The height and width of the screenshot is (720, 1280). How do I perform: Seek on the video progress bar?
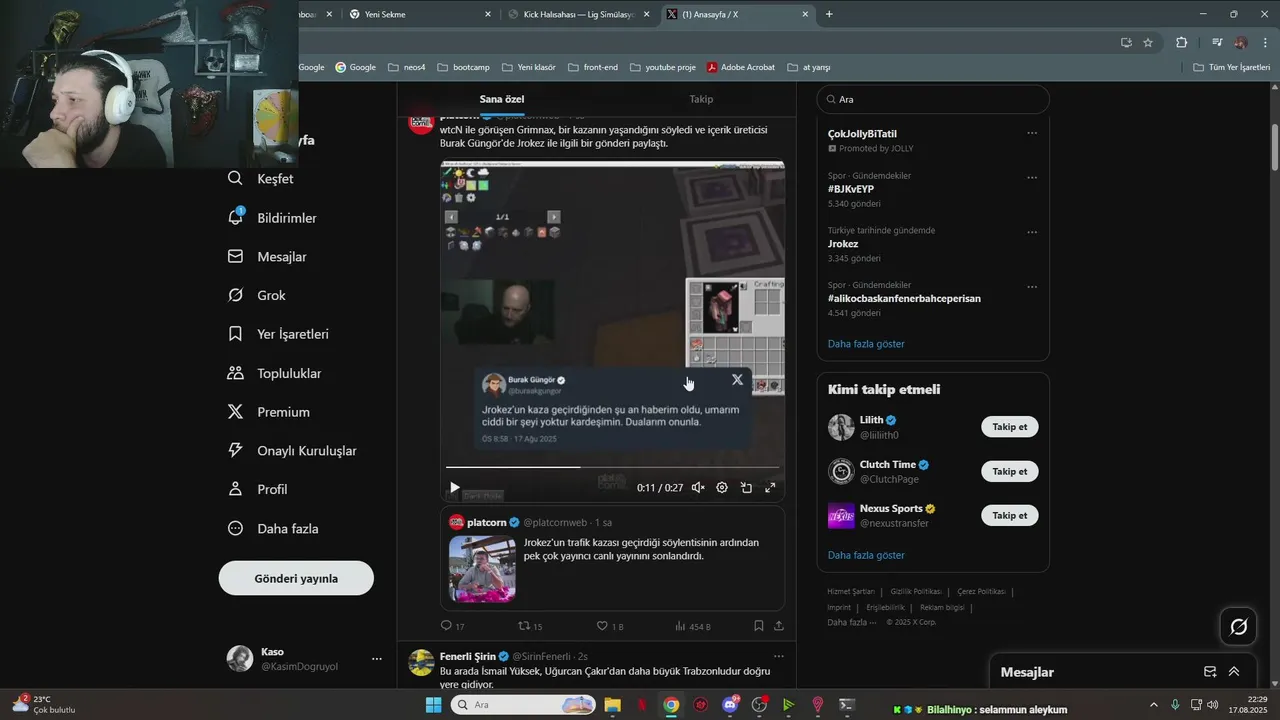[612, 467]
